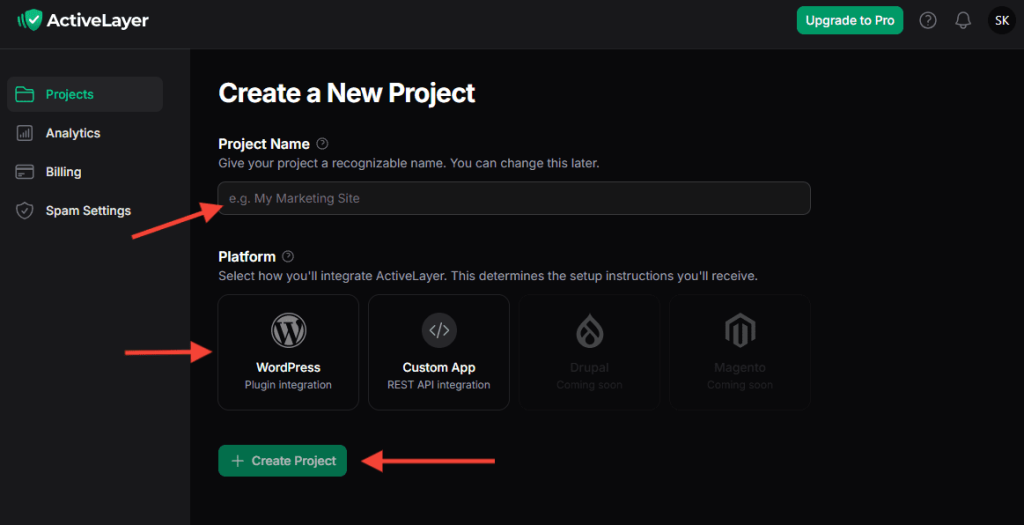Screen dimensions: 1024x525
Task: Show the Project Name help tooltip icon
Action: (x=322, y=144)
